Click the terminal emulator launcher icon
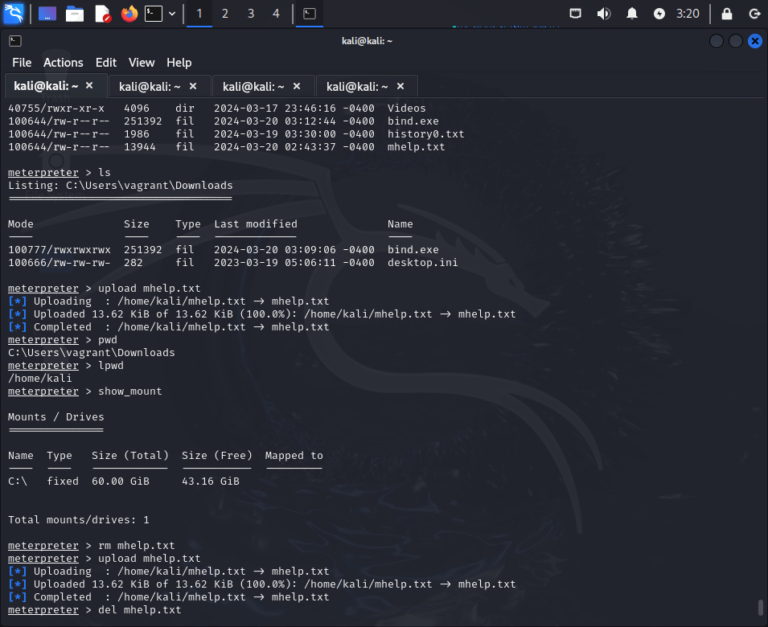The height and width of the screenshot is (627, 768). click(x=154, y=14)
